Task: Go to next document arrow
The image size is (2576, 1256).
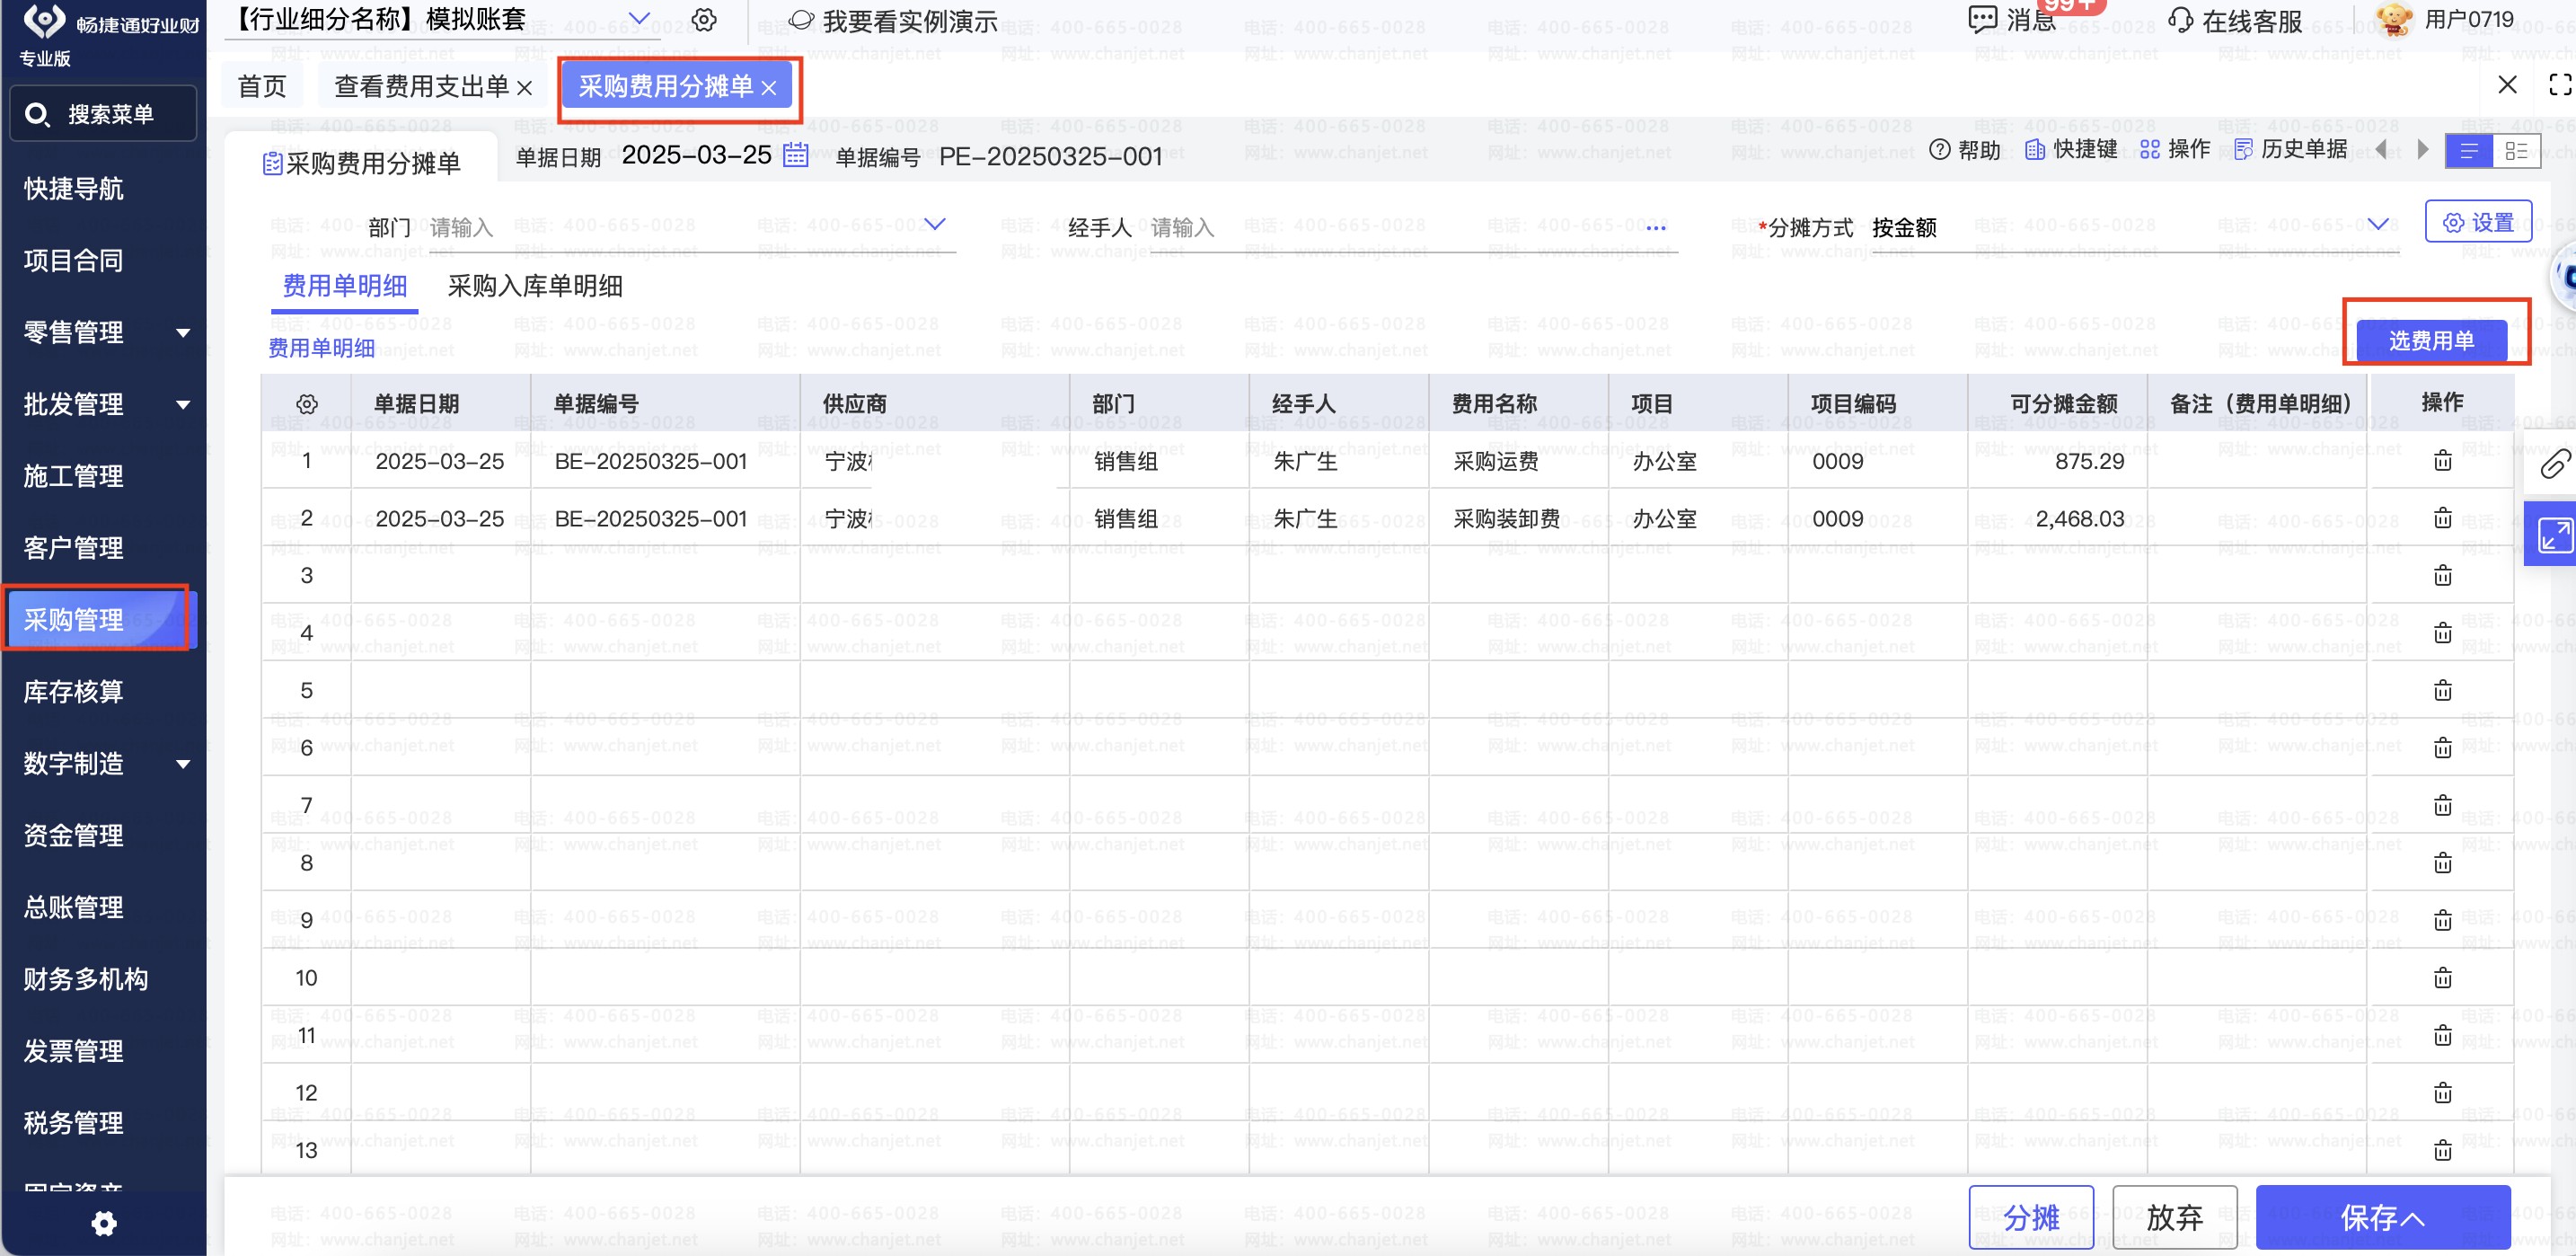Action: tap(2423, 149)
